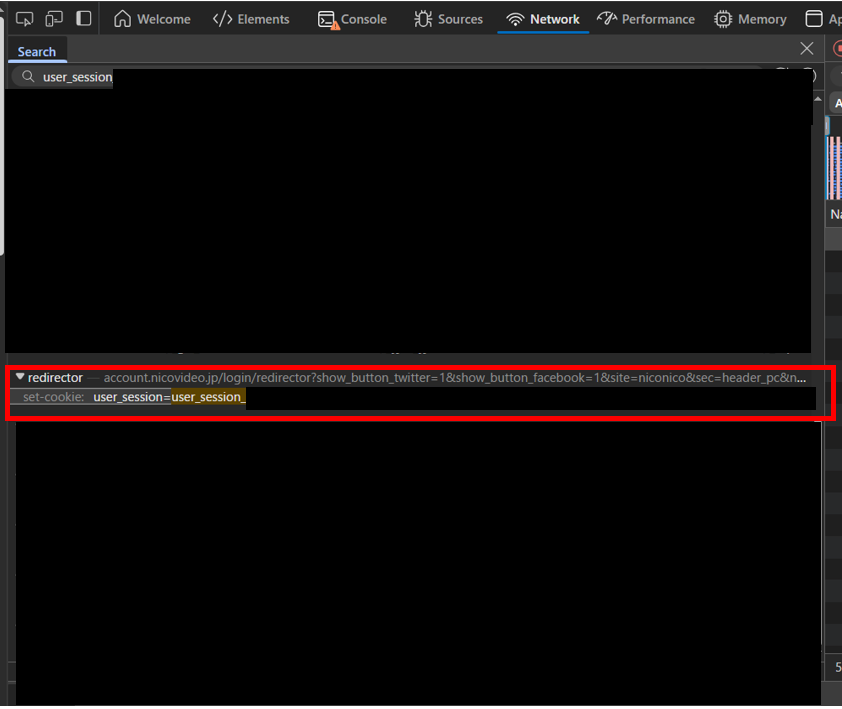Toggle device emulation mode
The height and width of the screenshot is (709, 842).
click(x=54, y=19)
